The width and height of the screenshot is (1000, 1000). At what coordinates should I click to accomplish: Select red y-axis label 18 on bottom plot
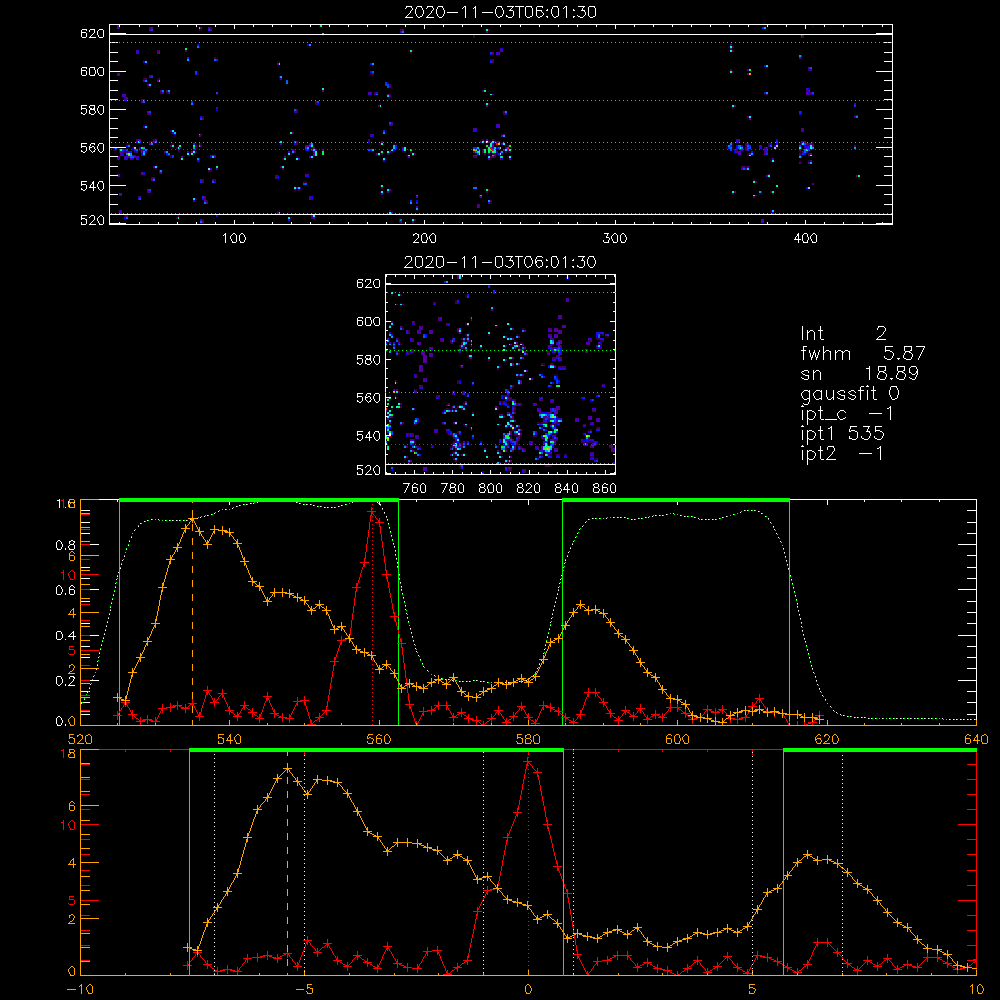68,754
